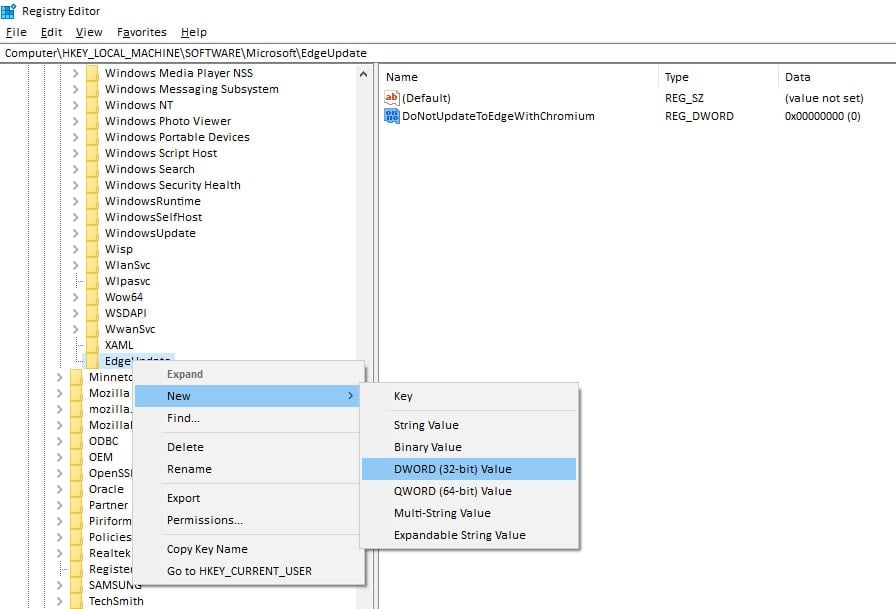The width and height of the screenshot is (896, 609).
Task: Choose QWORD (64-bit) Value from submenu
Action: pyautogui.click(x=469, y=491)
